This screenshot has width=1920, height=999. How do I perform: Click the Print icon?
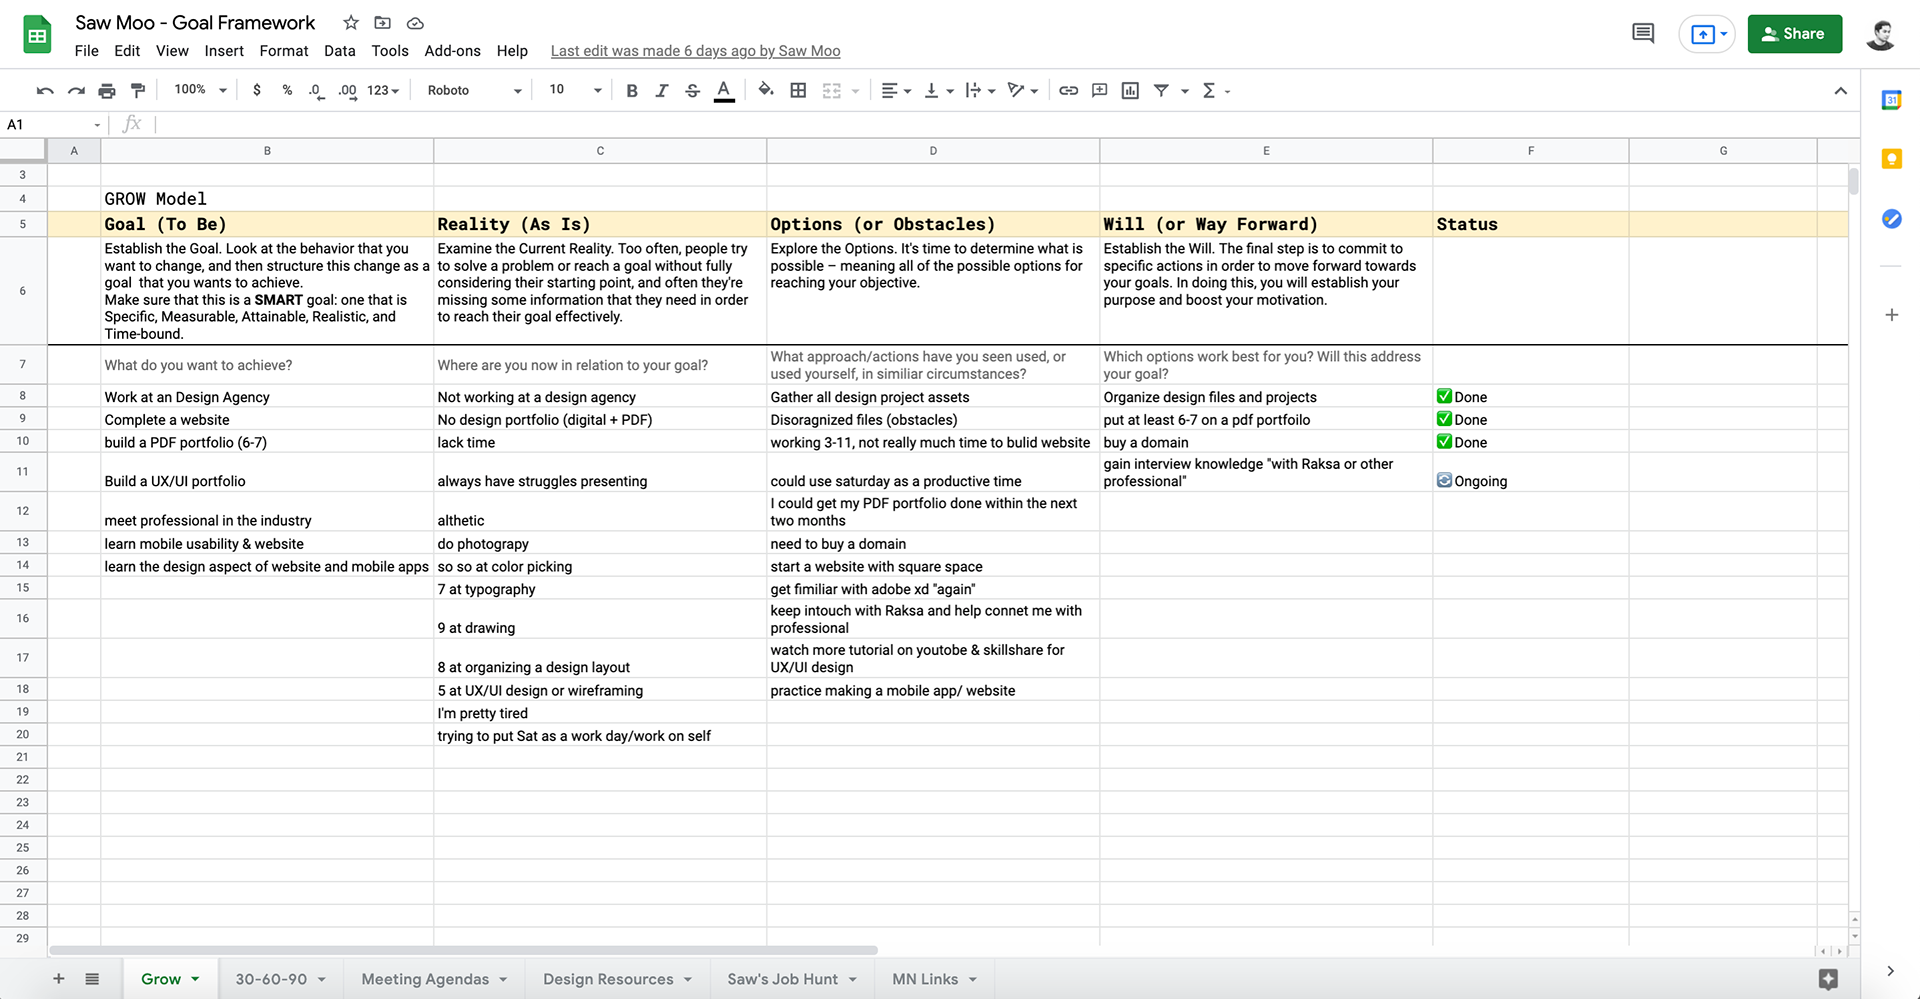point(107,91)
